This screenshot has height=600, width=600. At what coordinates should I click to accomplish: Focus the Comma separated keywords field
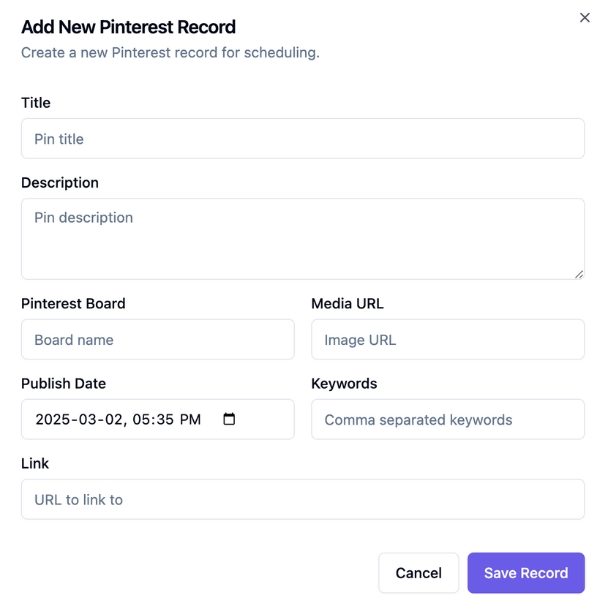click(x=447, y=420)
